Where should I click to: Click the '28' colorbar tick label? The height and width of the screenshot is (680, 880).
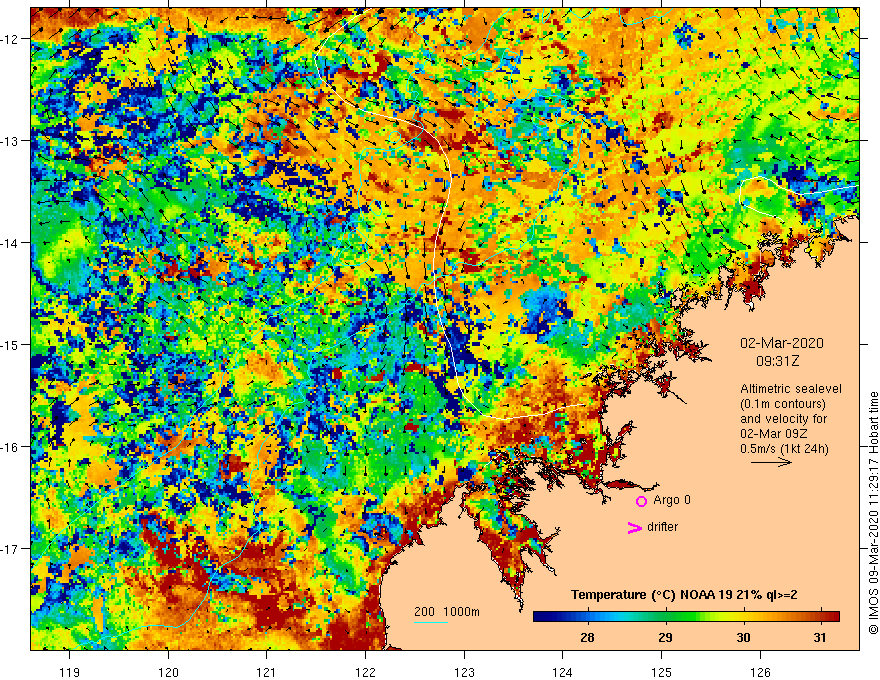[x=588, y=638]
